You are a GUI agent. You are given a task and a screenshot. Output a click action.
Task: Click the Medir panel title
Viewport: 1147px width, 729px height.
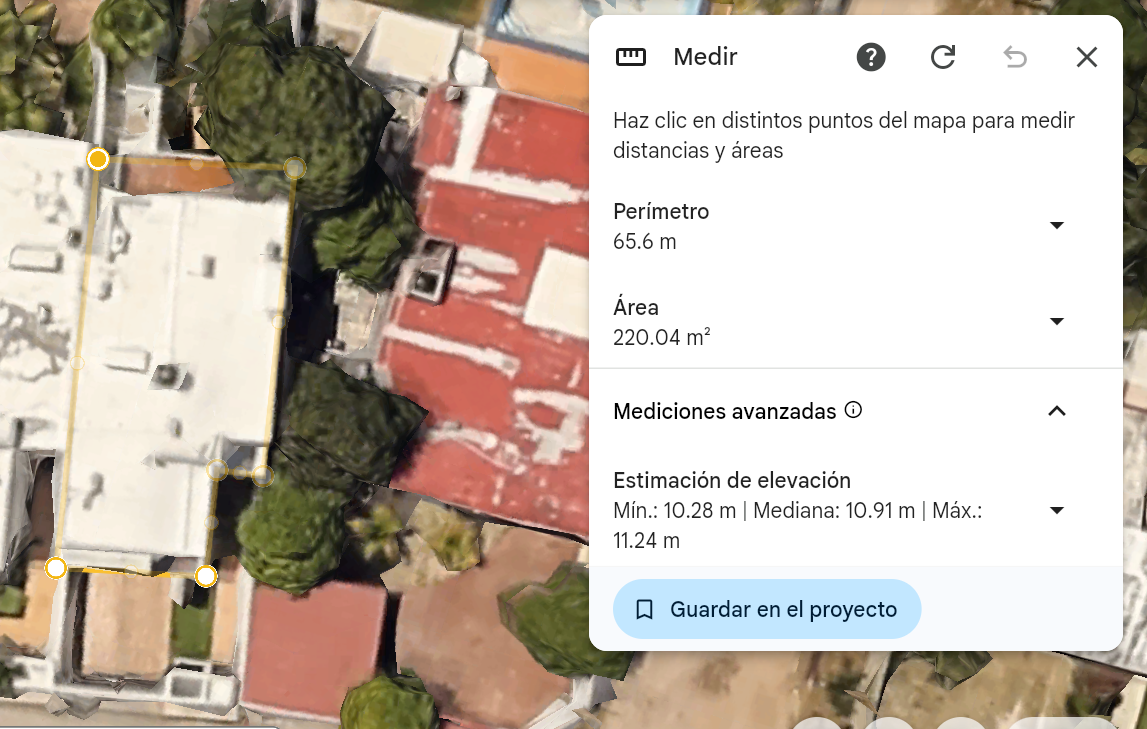(705, 57)
